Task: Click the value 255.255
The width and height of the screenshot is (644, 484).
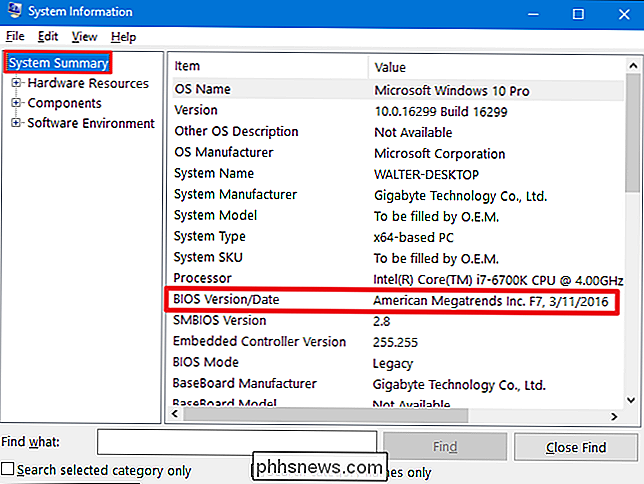Action: 395,342
